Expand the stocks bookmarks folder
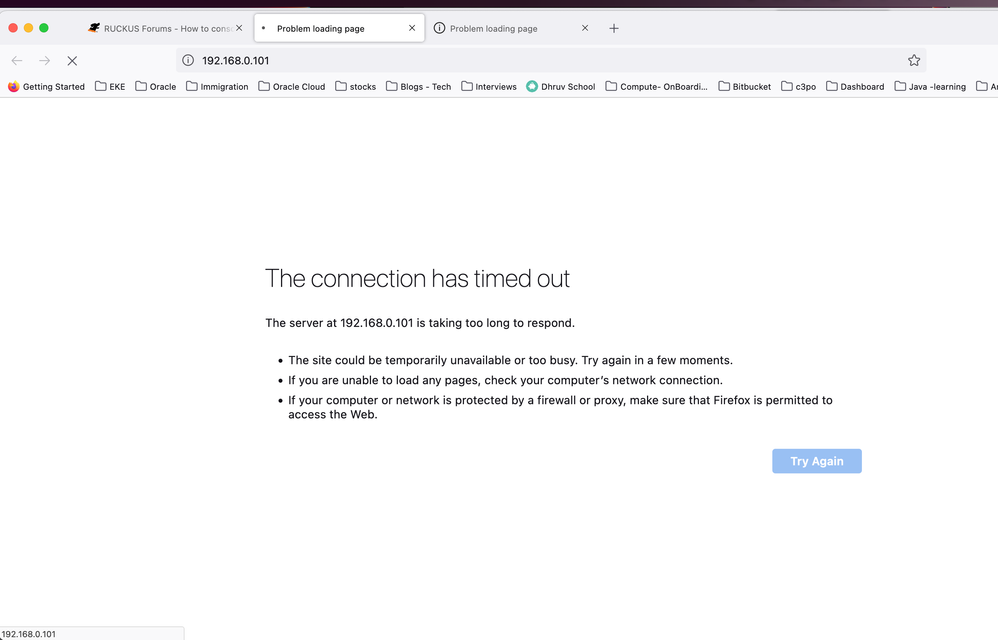 pos(355,87)
